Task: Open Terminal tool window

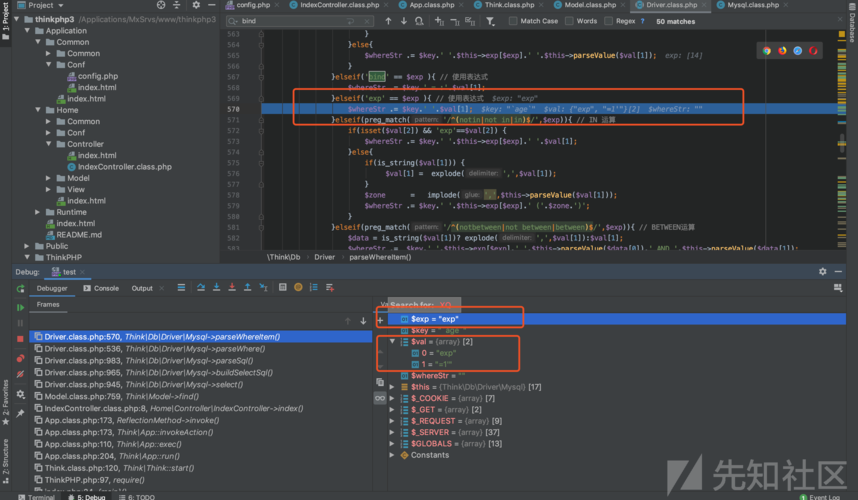Action: coord(36,497)
